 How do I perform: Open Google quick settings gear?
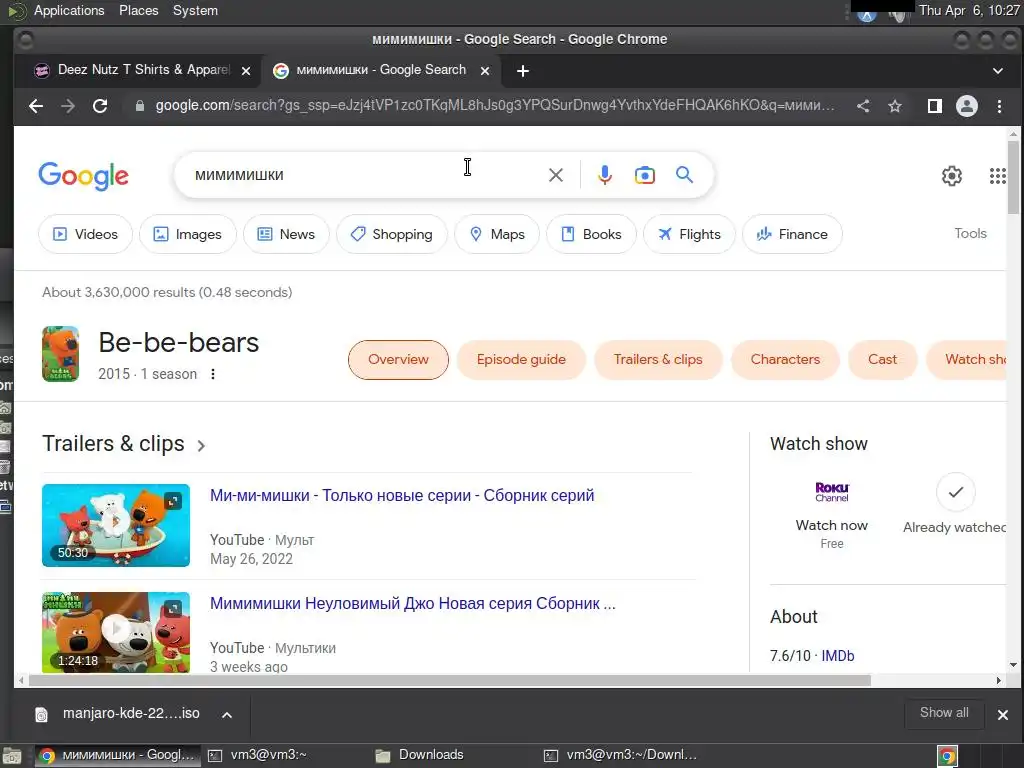click(952, 175)
